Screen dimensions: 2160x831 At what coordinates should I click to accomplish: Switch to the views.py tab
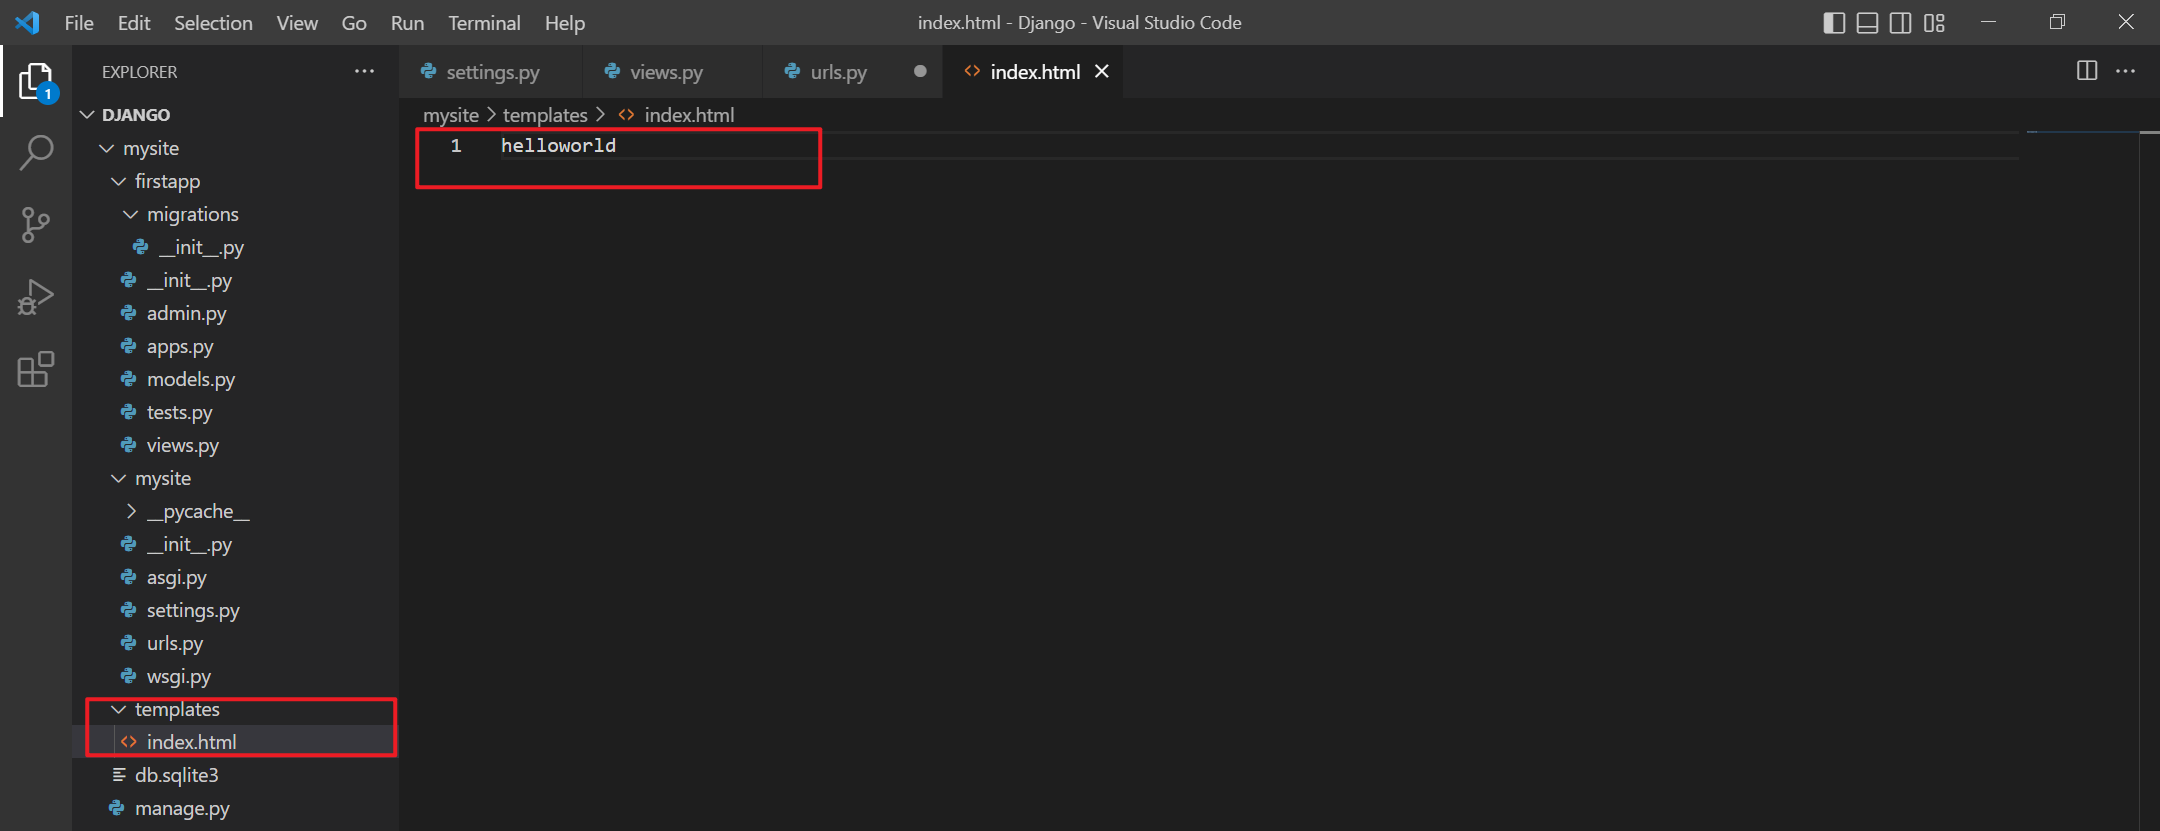(666, 72)
